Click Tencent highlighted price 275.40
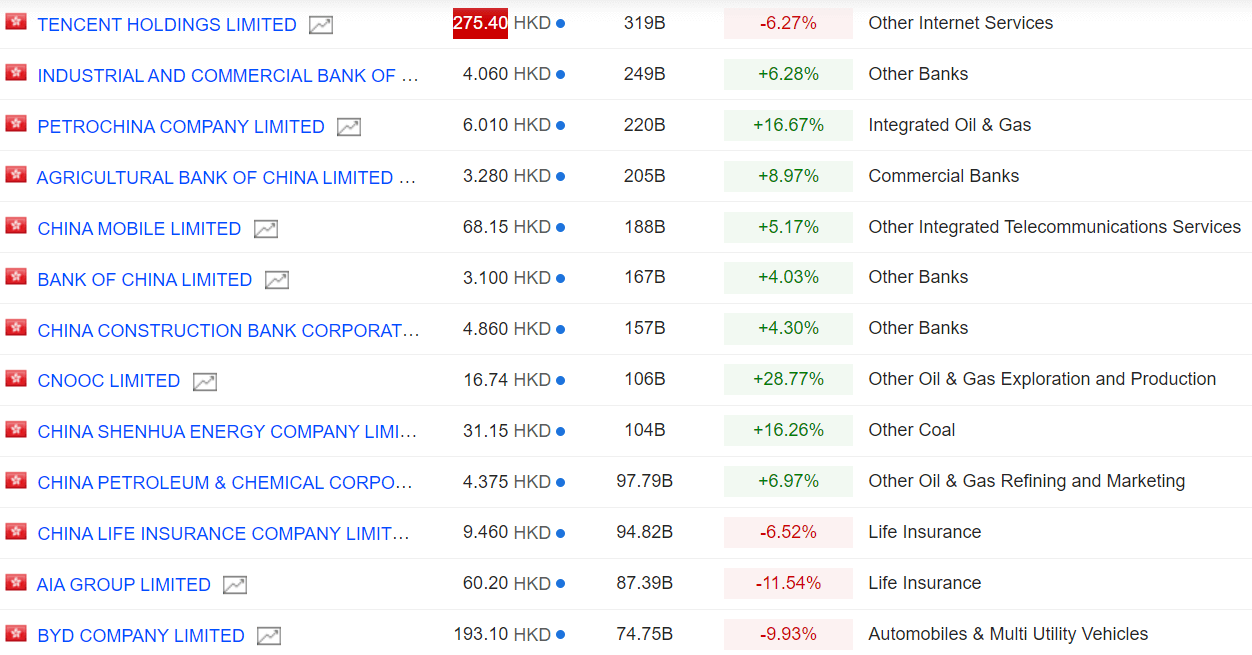 [x=480, y=23]
